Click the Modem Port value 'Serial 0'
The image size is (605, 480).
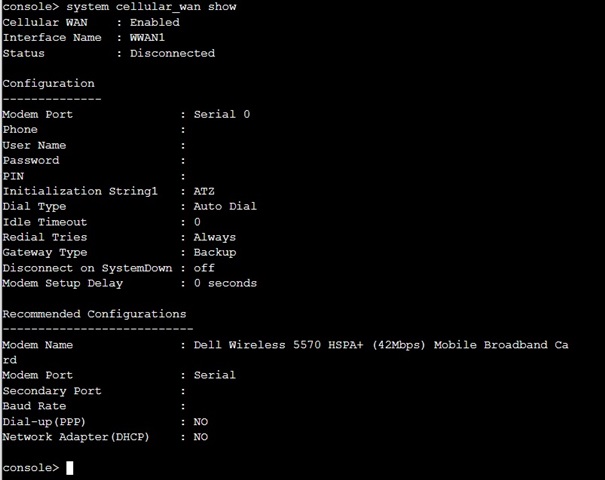tap(222, 114)
